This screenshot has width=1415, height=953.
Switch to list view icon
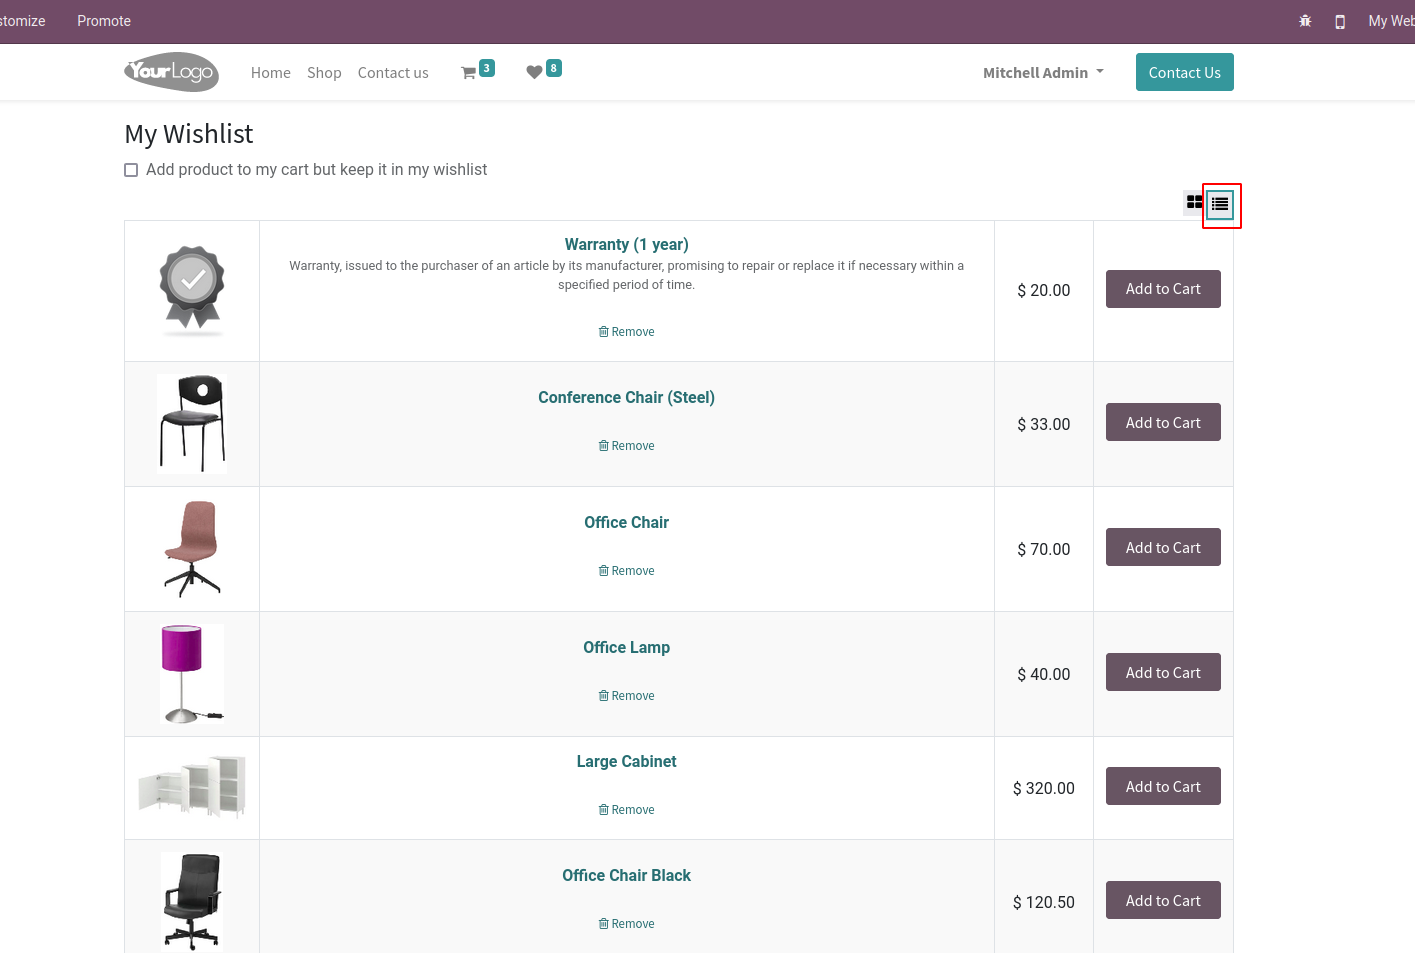(1220, 205)
